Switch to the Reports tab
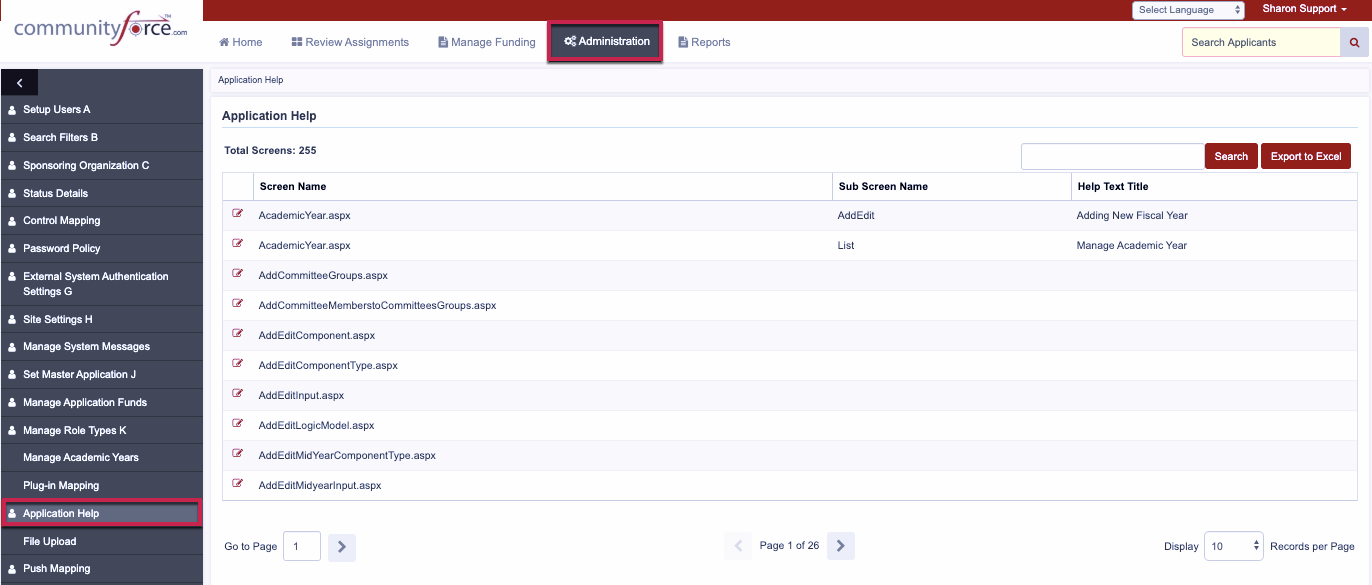The height and width of the screenshot is (585, 1372). (704, 42)
